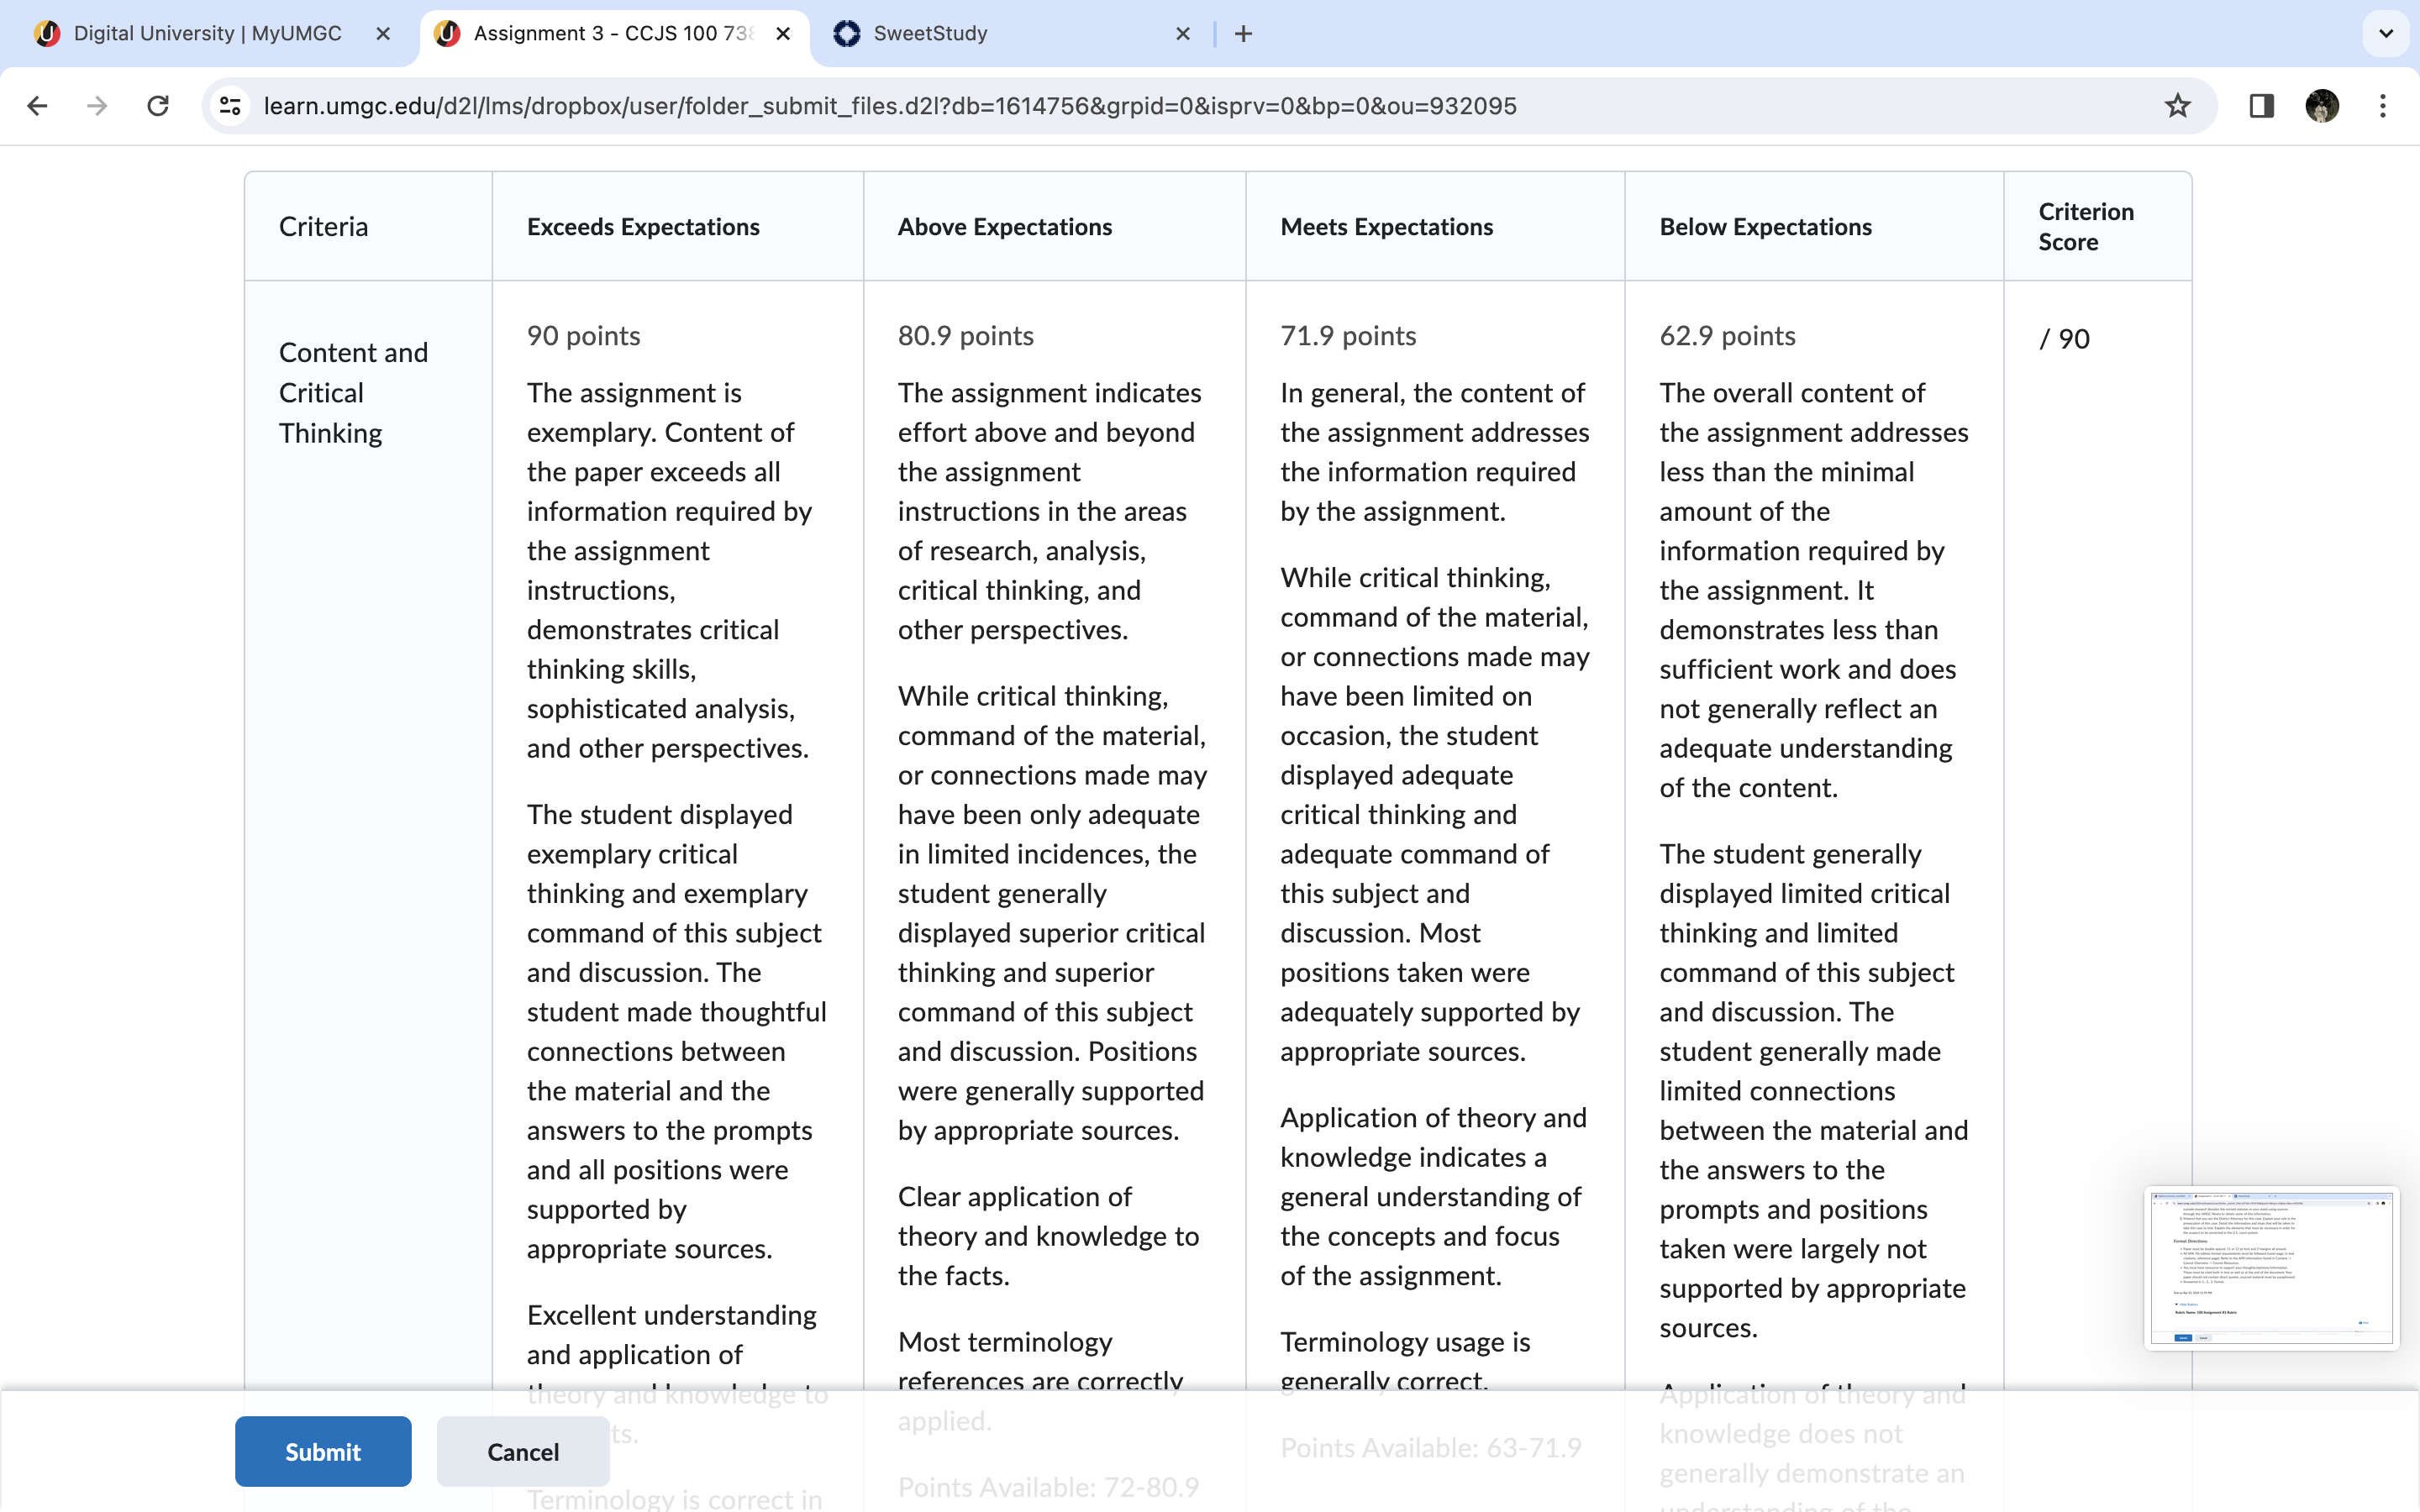Click "Clear application of theory" paragraph

1048,1236
